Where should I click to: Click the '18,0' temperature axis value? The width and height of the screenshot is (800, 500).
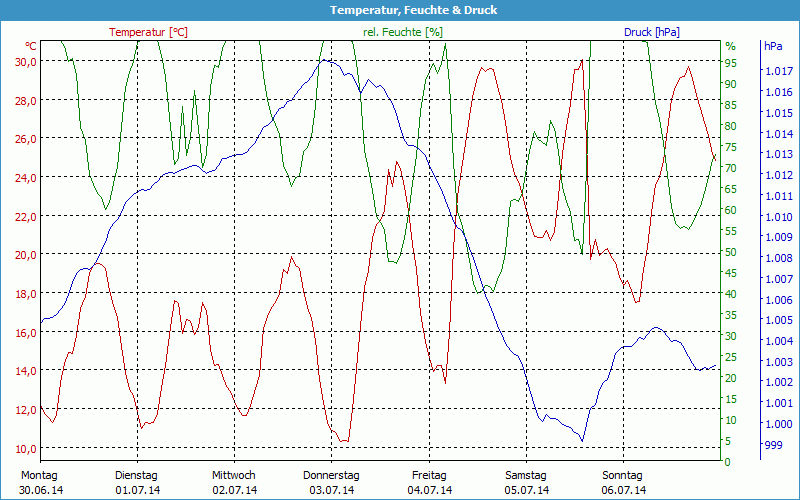pos(26,293)
